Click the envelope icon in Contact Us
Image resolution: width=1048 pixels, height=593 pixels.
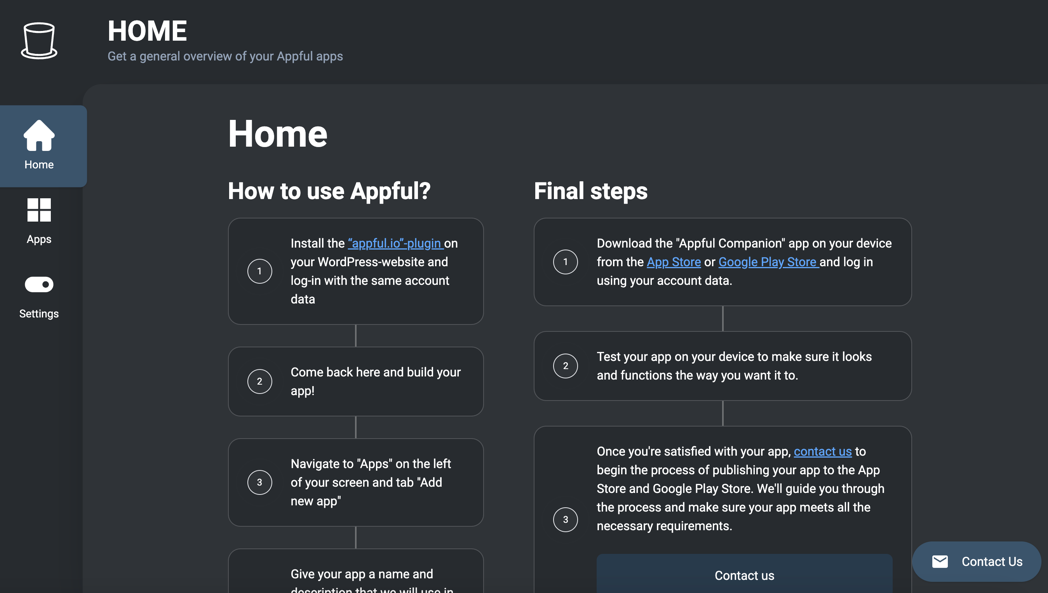pos(940,562)
